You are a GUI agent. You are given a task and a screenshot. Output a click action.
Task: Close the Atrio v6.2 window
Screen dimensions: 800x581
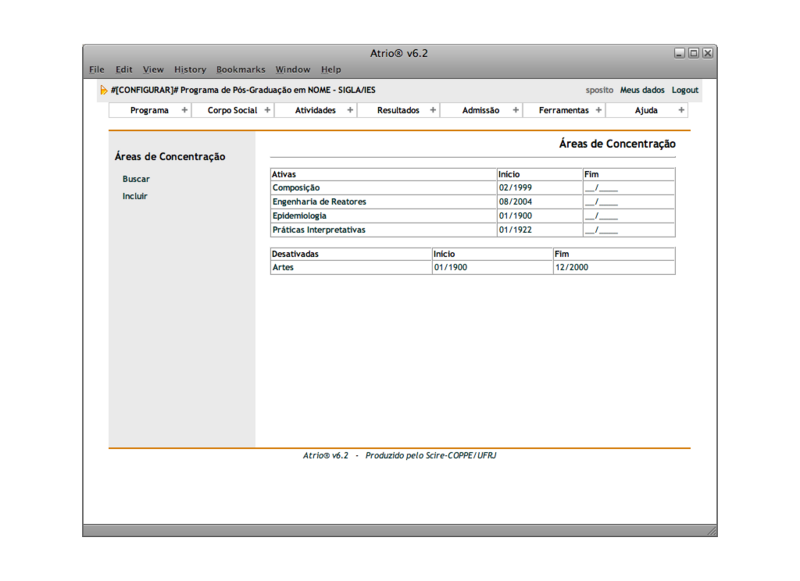coord(708,53)
